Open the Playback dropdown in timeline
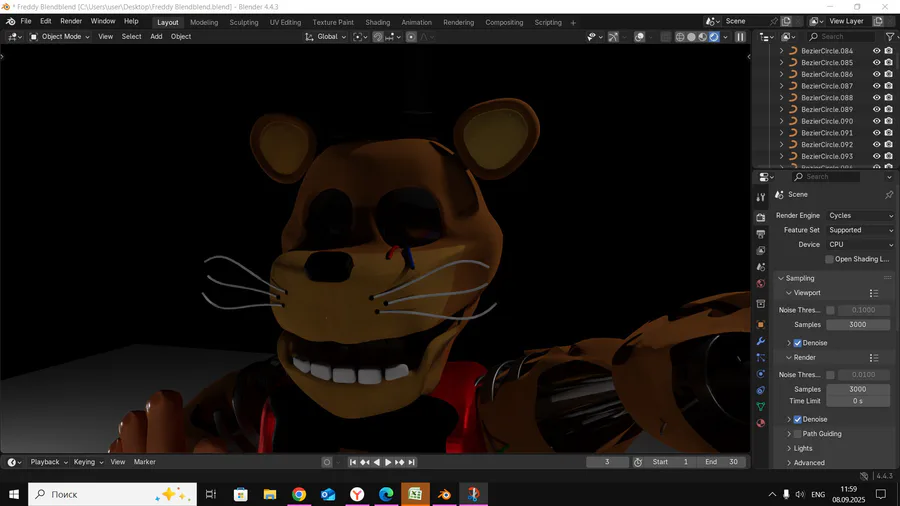The width and height of the screenshot is (900, 506). [49, 462]
